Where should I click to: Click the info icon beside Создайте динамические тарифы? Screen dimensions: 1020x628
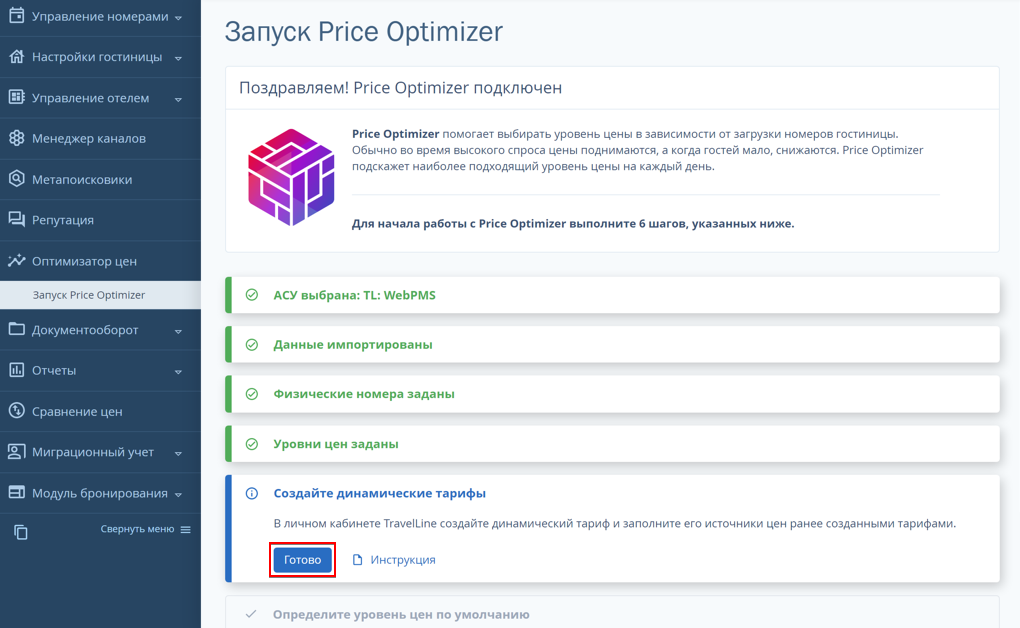252,493
